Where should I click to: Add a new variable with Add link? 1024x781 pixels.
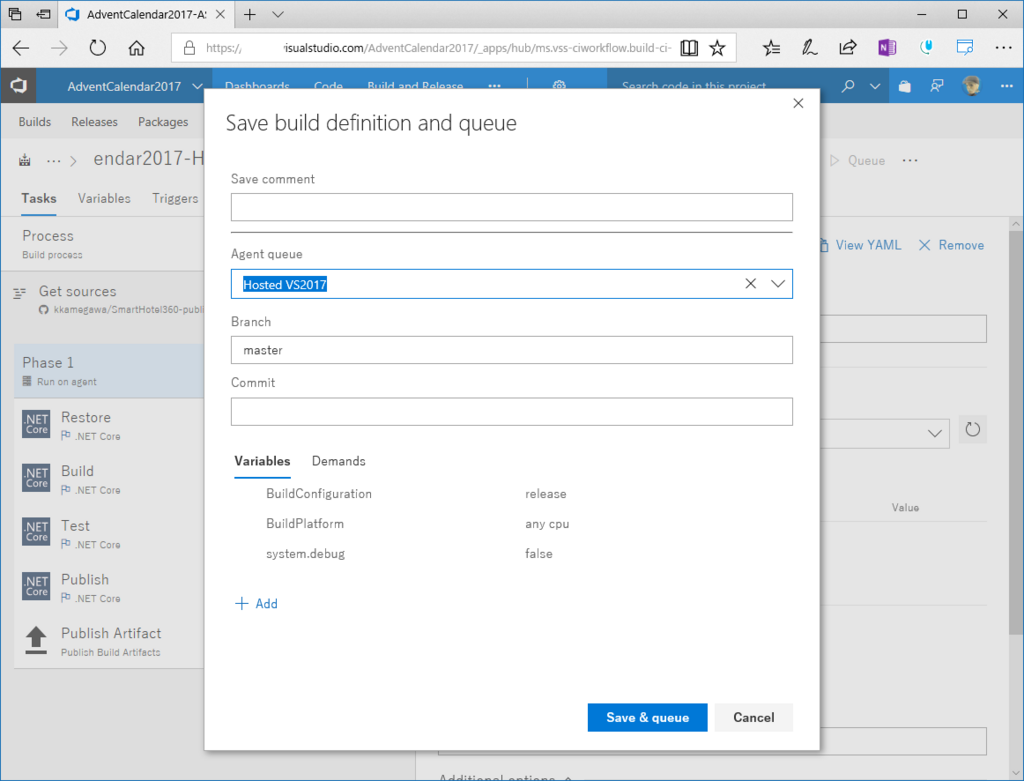256,603
